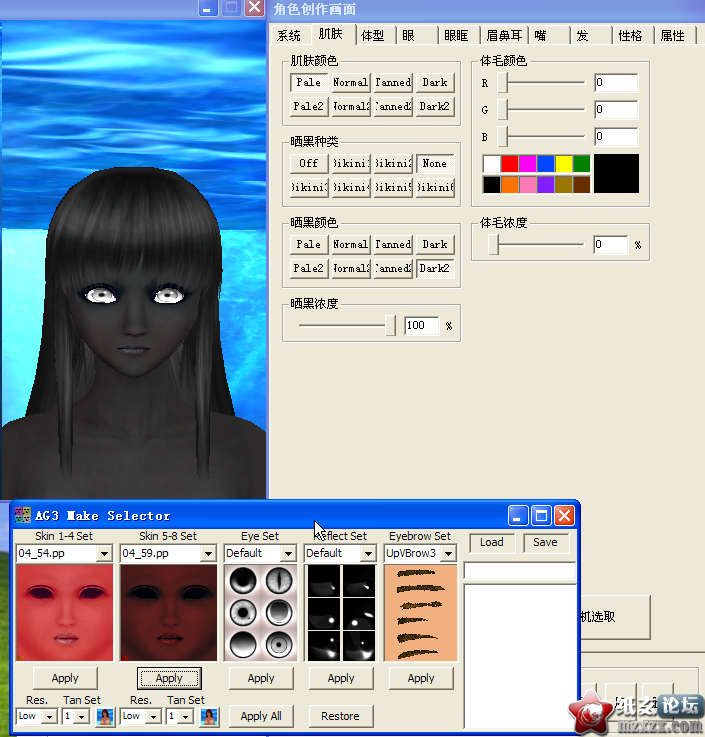Image resolution: width=705 pixels, height=737 pixels.
Task: Click the Skin 1-4 preview icon beside Tan Set
Action: pyautogui.click(x=105, y=716)
